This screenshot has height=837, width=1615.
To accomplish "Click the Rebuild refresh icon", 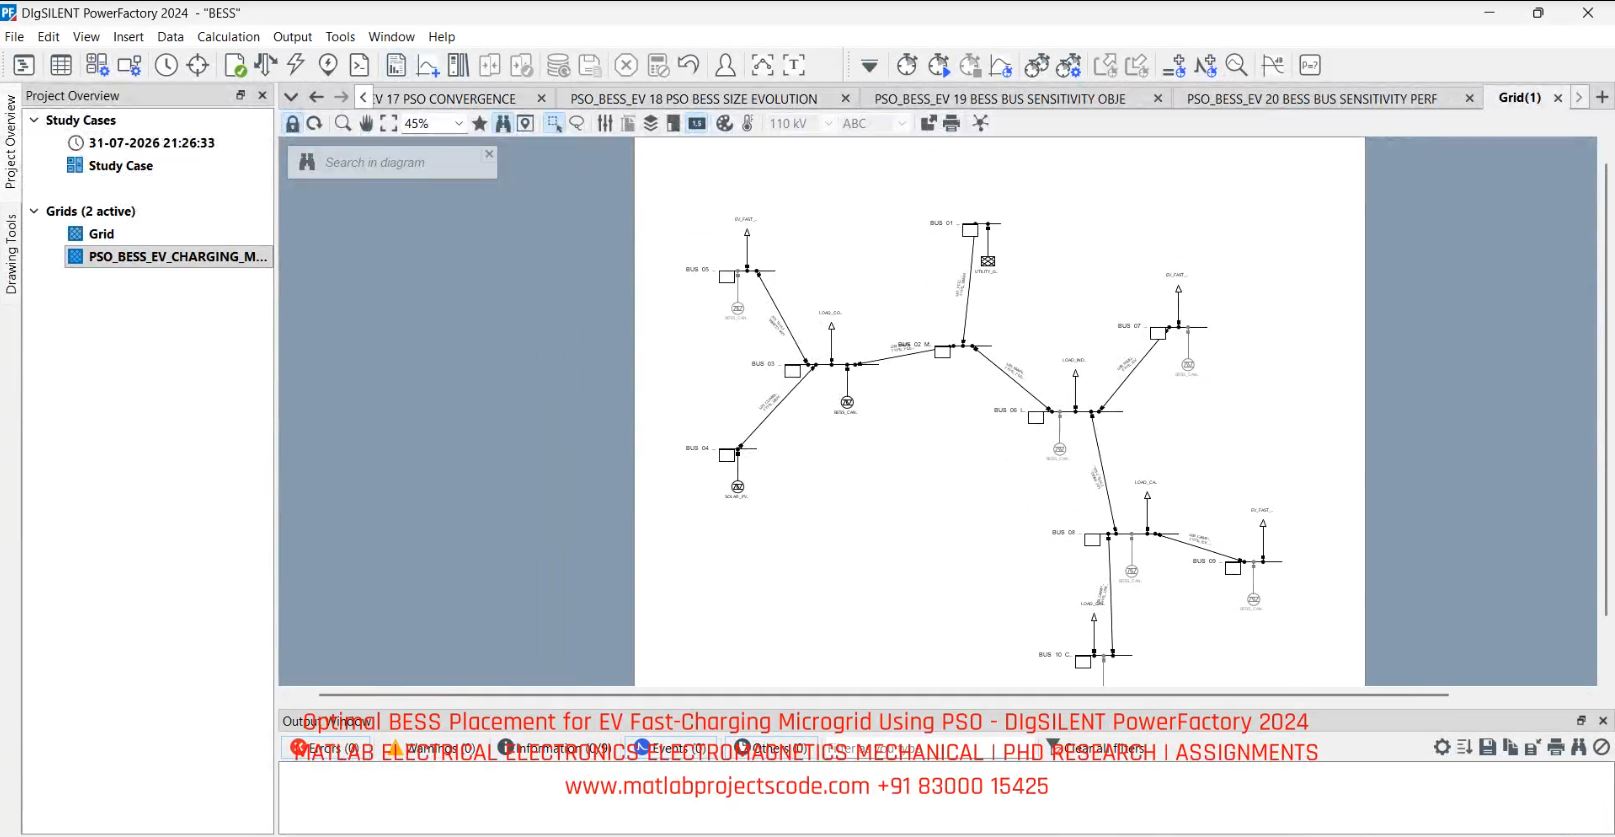I will point(314,123).
